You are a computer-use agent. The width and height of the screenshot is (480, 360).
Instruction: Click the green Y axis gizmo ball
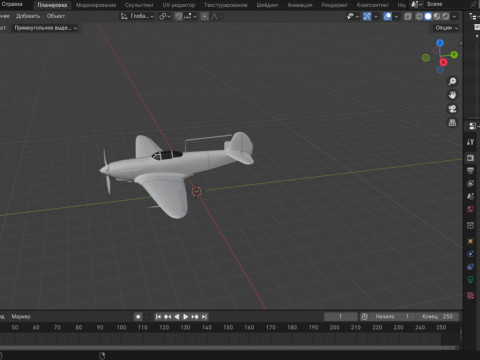454,55
